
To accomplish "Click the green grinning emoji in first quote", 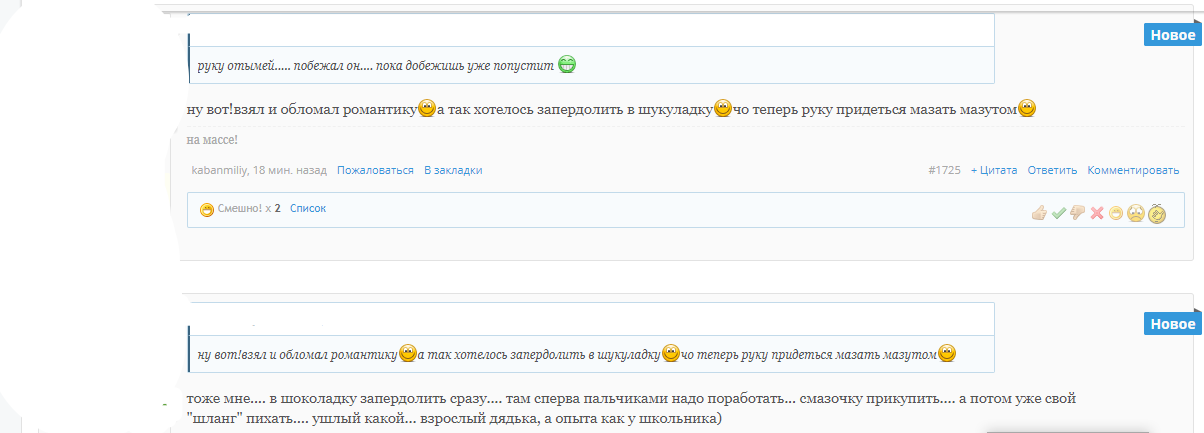I will (x=567, y=65).
